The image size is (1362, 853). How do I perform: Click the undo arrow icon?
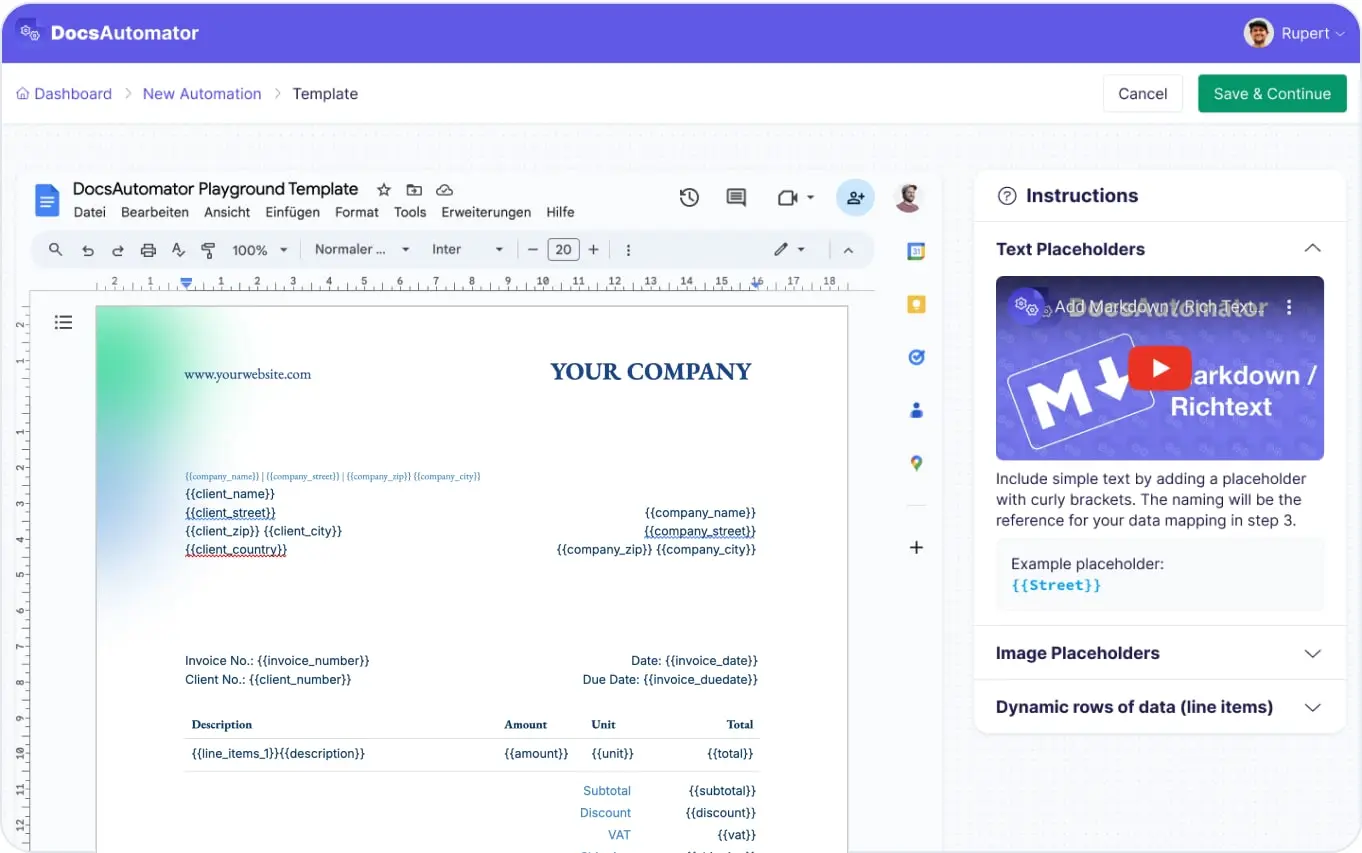coord(88,250)
